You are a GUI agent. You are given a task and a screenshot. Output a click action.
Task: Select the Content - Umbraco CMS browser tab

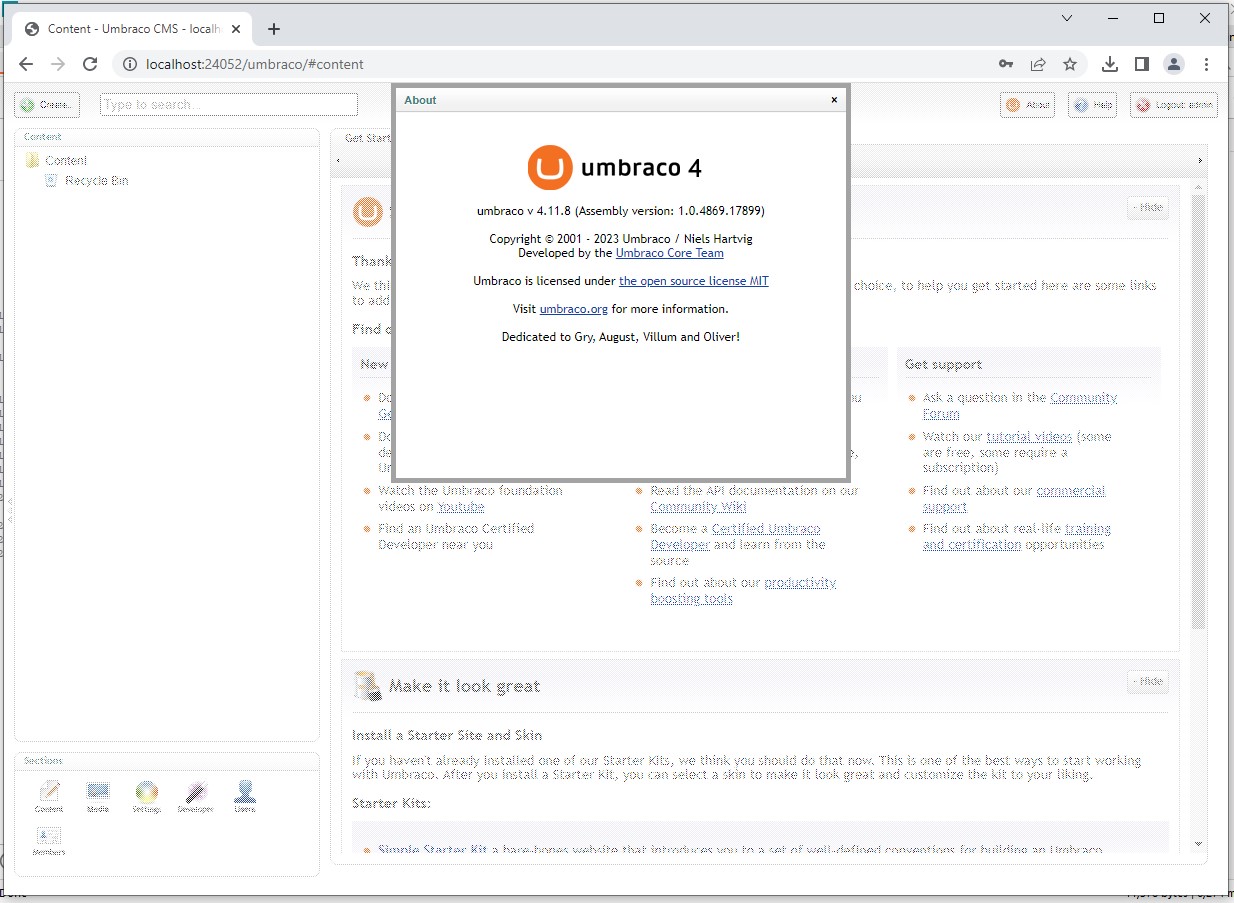pos(134,29)
